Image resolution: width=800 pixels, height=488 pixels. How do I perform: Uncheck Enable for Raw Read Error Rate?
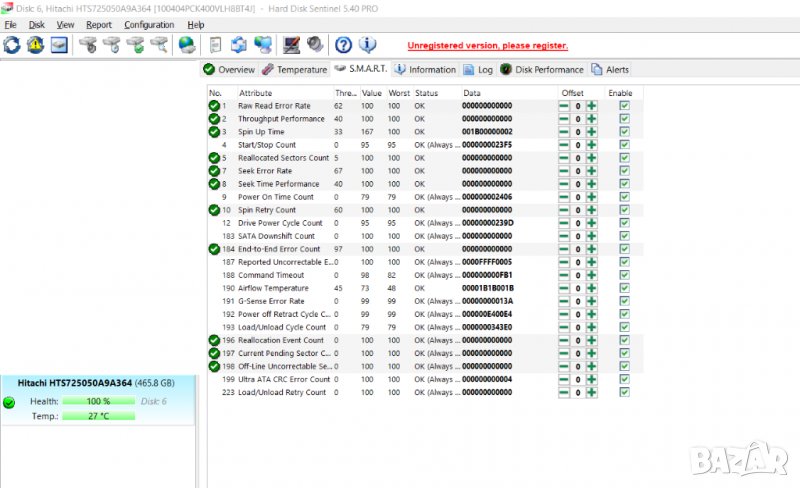pos(624,106)
